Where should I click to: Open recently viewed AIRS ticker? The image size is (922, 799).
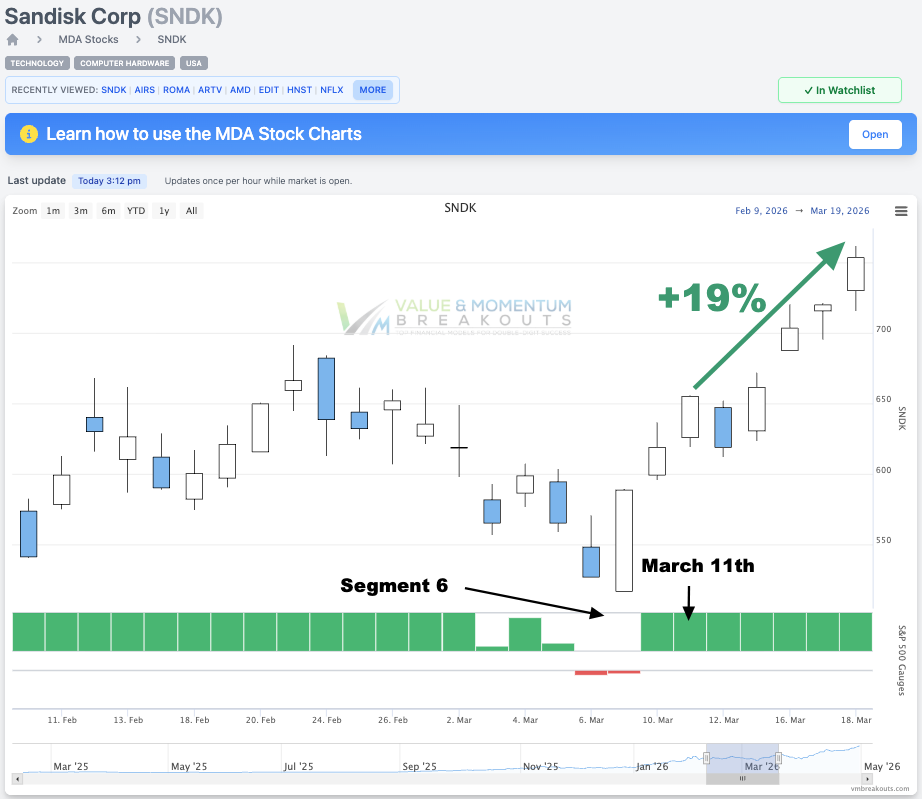(x=145, y=90)
